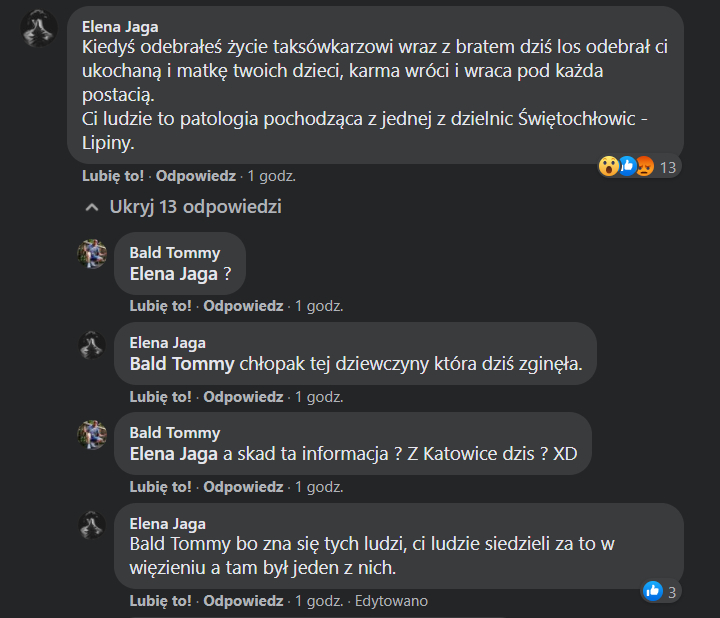
Task: Like the 'chłopak tej dziewczyny' reply
Action: pos(160,396)
